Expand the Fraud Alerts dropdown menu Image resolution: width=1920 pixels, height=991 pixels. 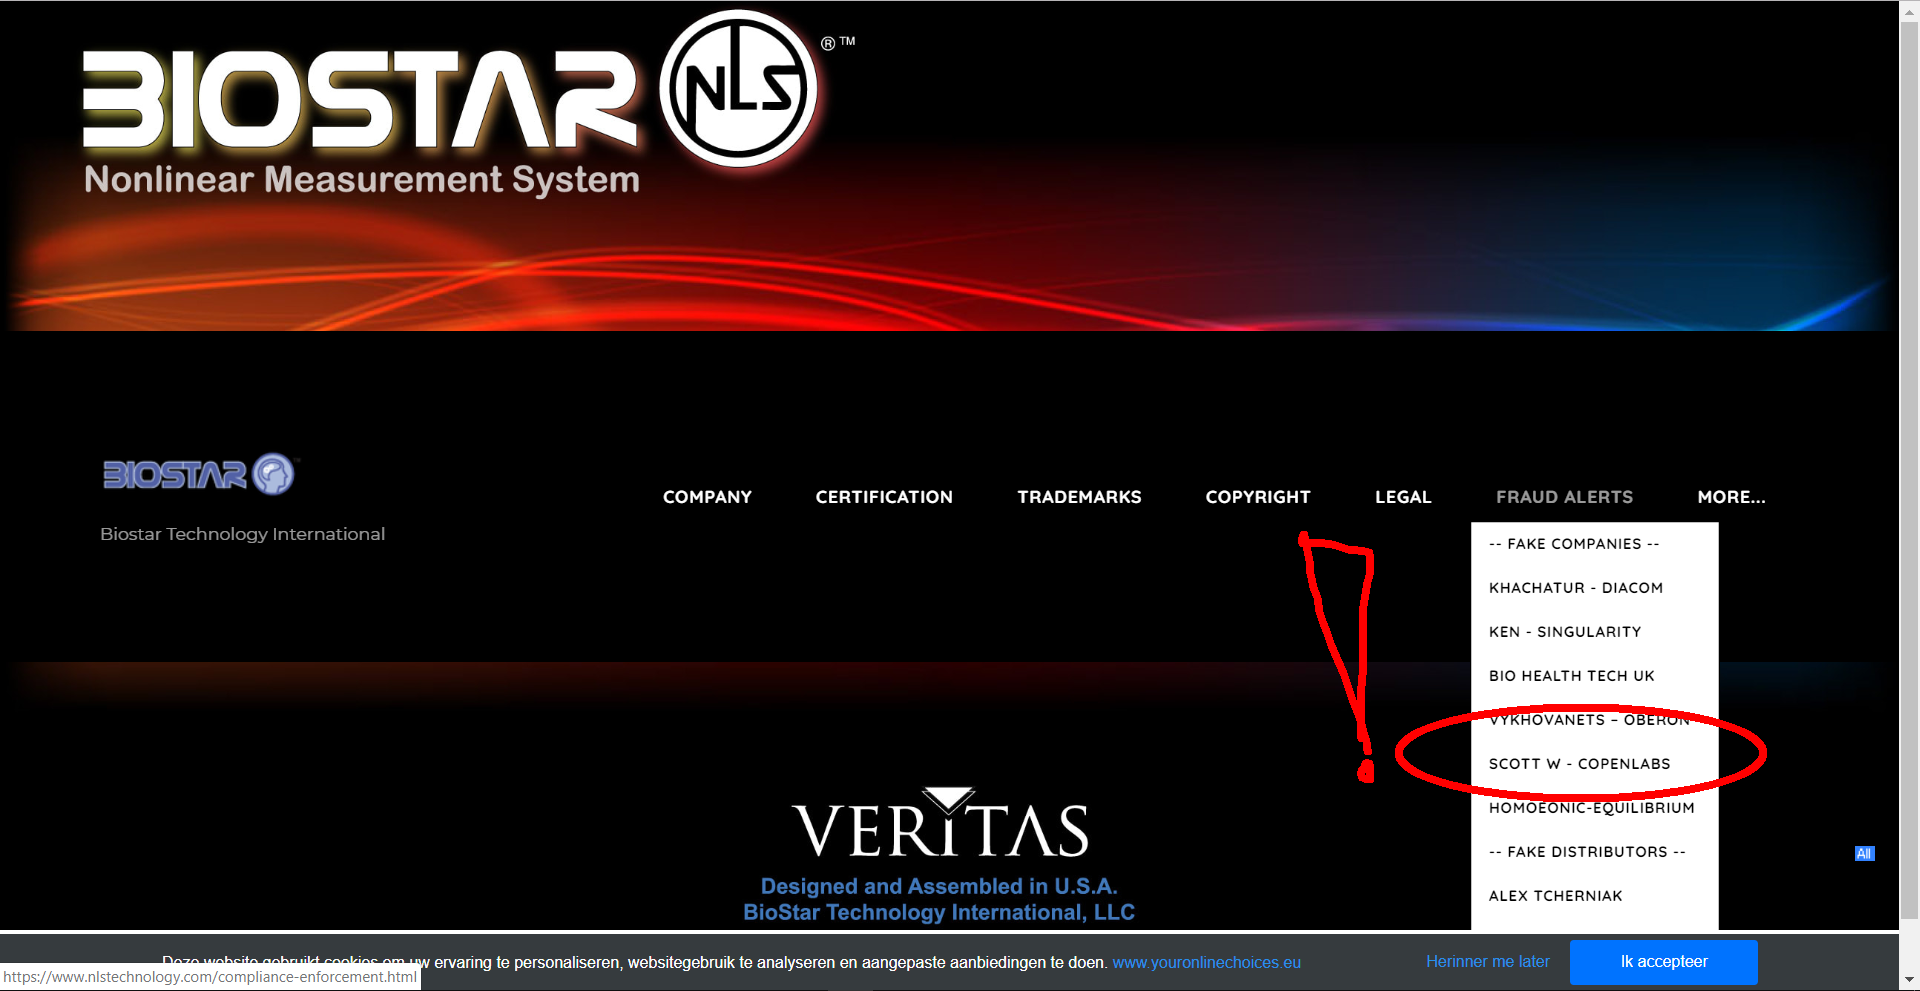(x=1564, y=497)
